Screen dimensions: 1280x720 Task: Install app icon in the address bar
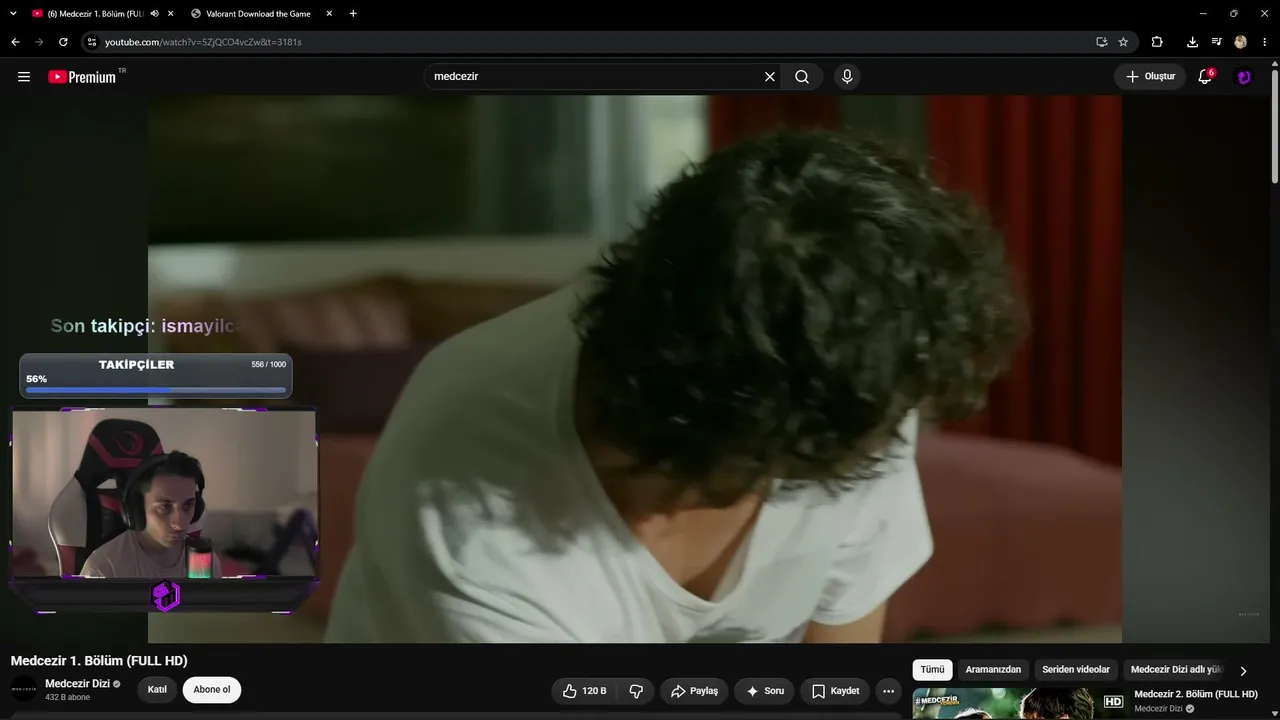pos(1101,42)
